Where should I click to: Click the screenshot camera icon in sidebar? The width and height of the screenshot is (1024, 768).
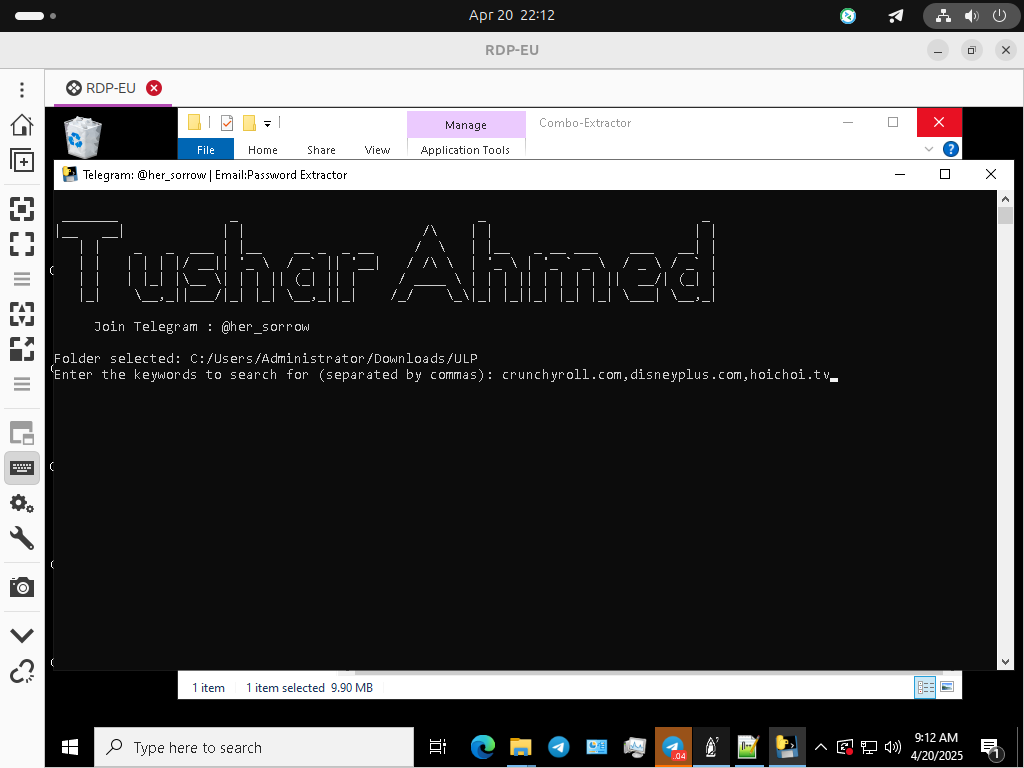coord(21,587)
